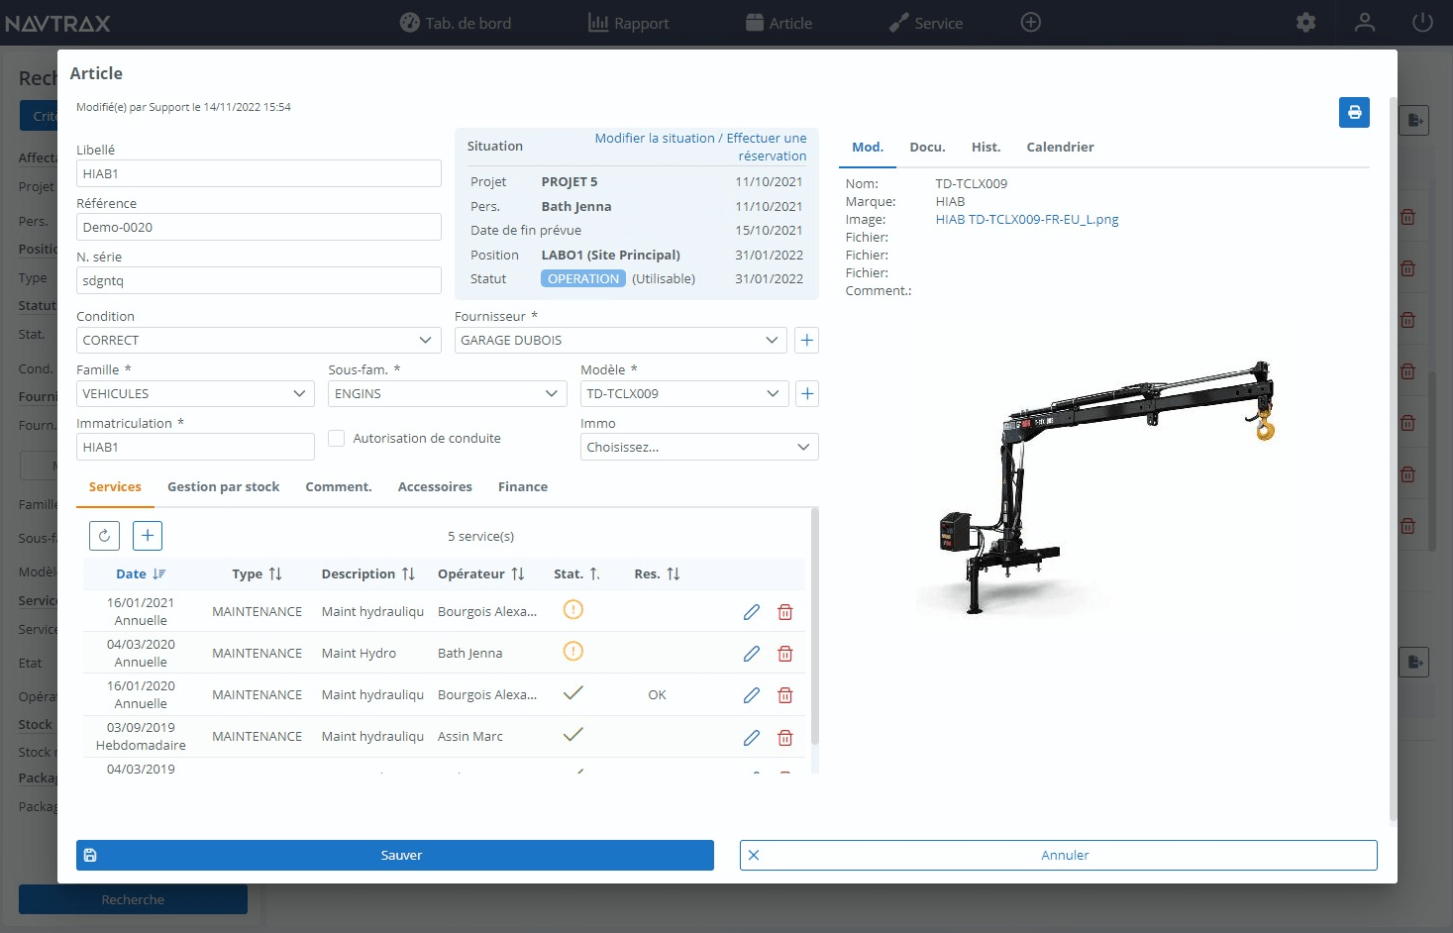
Task: Switch to the Gestion par stock tab
Action: [224, 487]
